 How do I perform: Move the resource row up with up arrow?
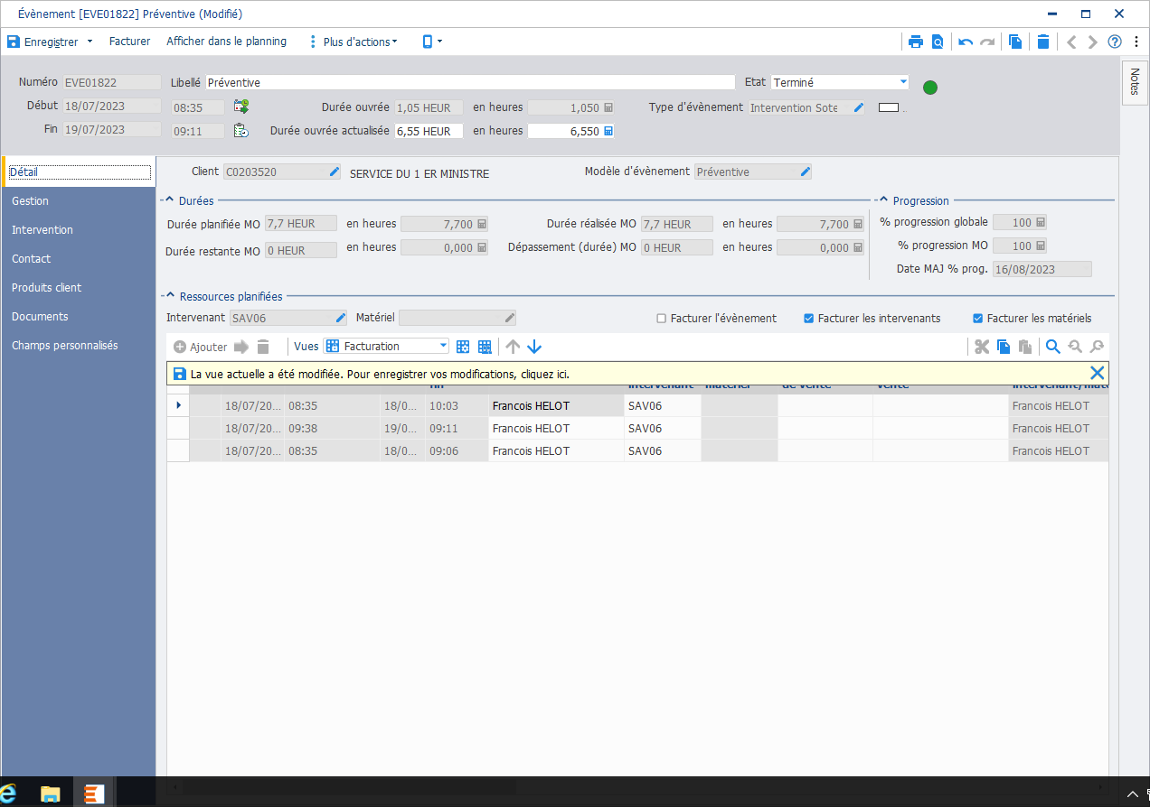point(513,347)
